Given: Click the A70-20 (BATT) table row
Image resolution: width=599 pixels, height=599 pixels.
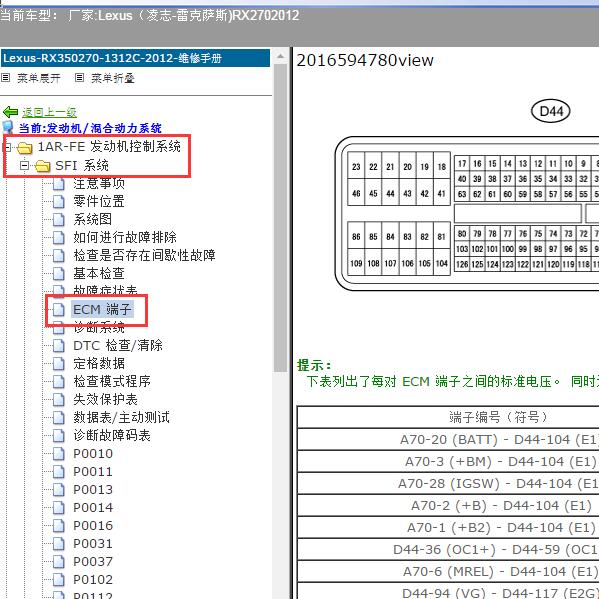Looking at the screenshot, I should (448, 439).
